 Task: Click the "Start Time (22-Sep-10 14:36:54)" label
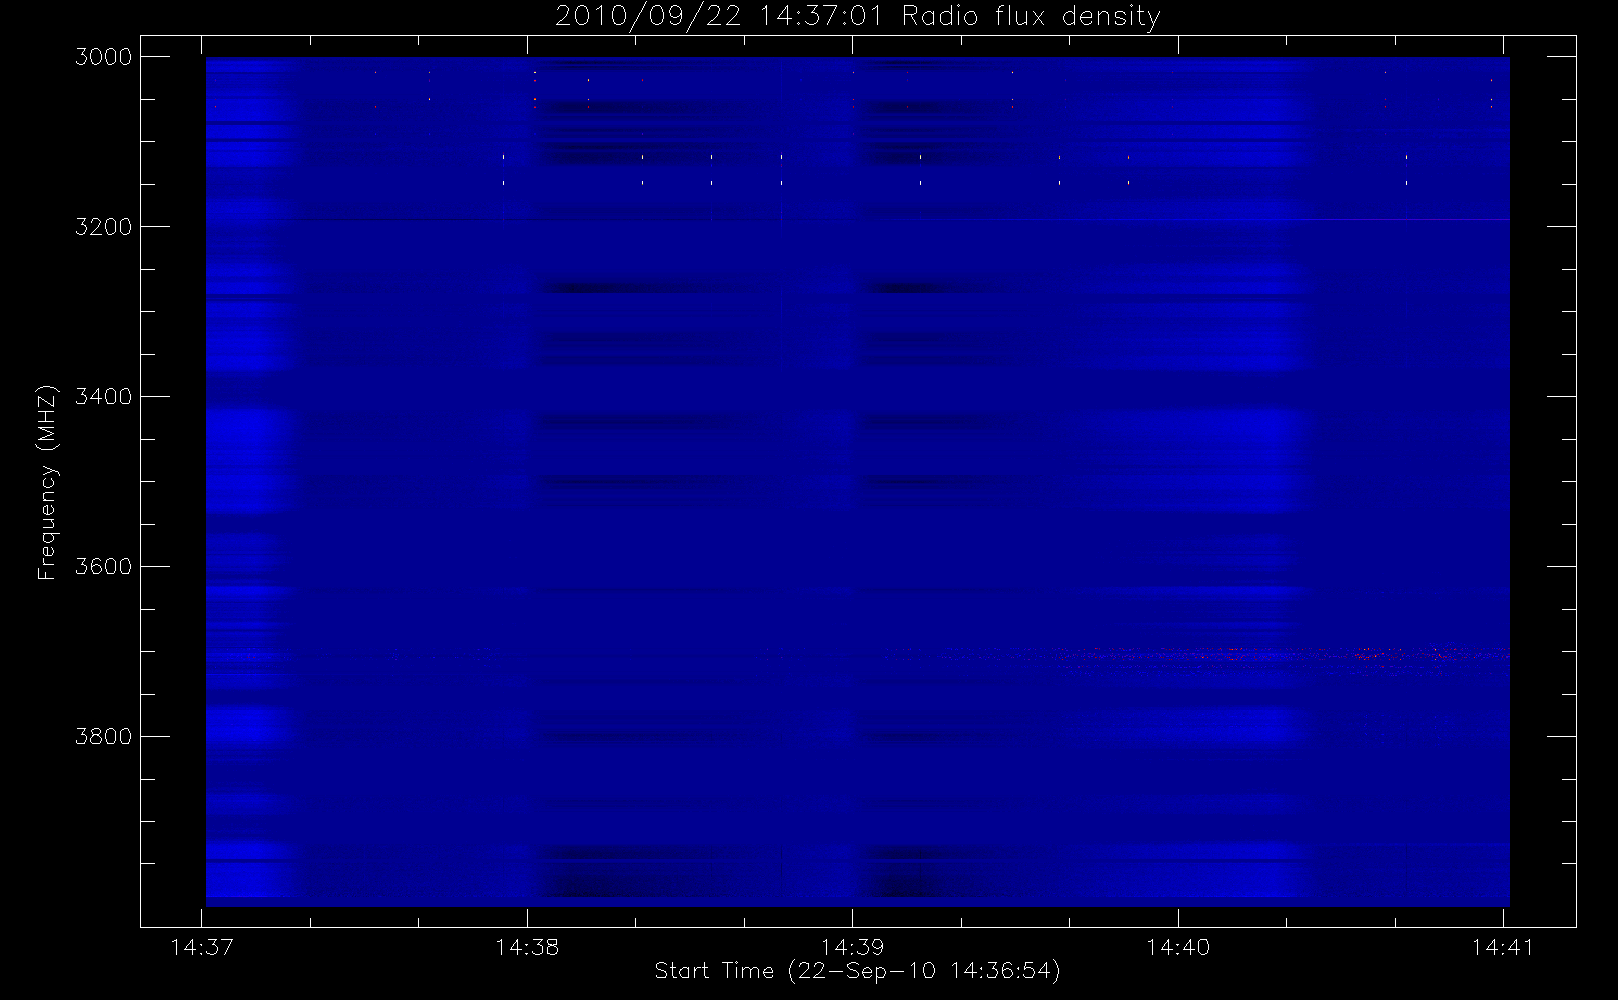click(x=857, y=971)
